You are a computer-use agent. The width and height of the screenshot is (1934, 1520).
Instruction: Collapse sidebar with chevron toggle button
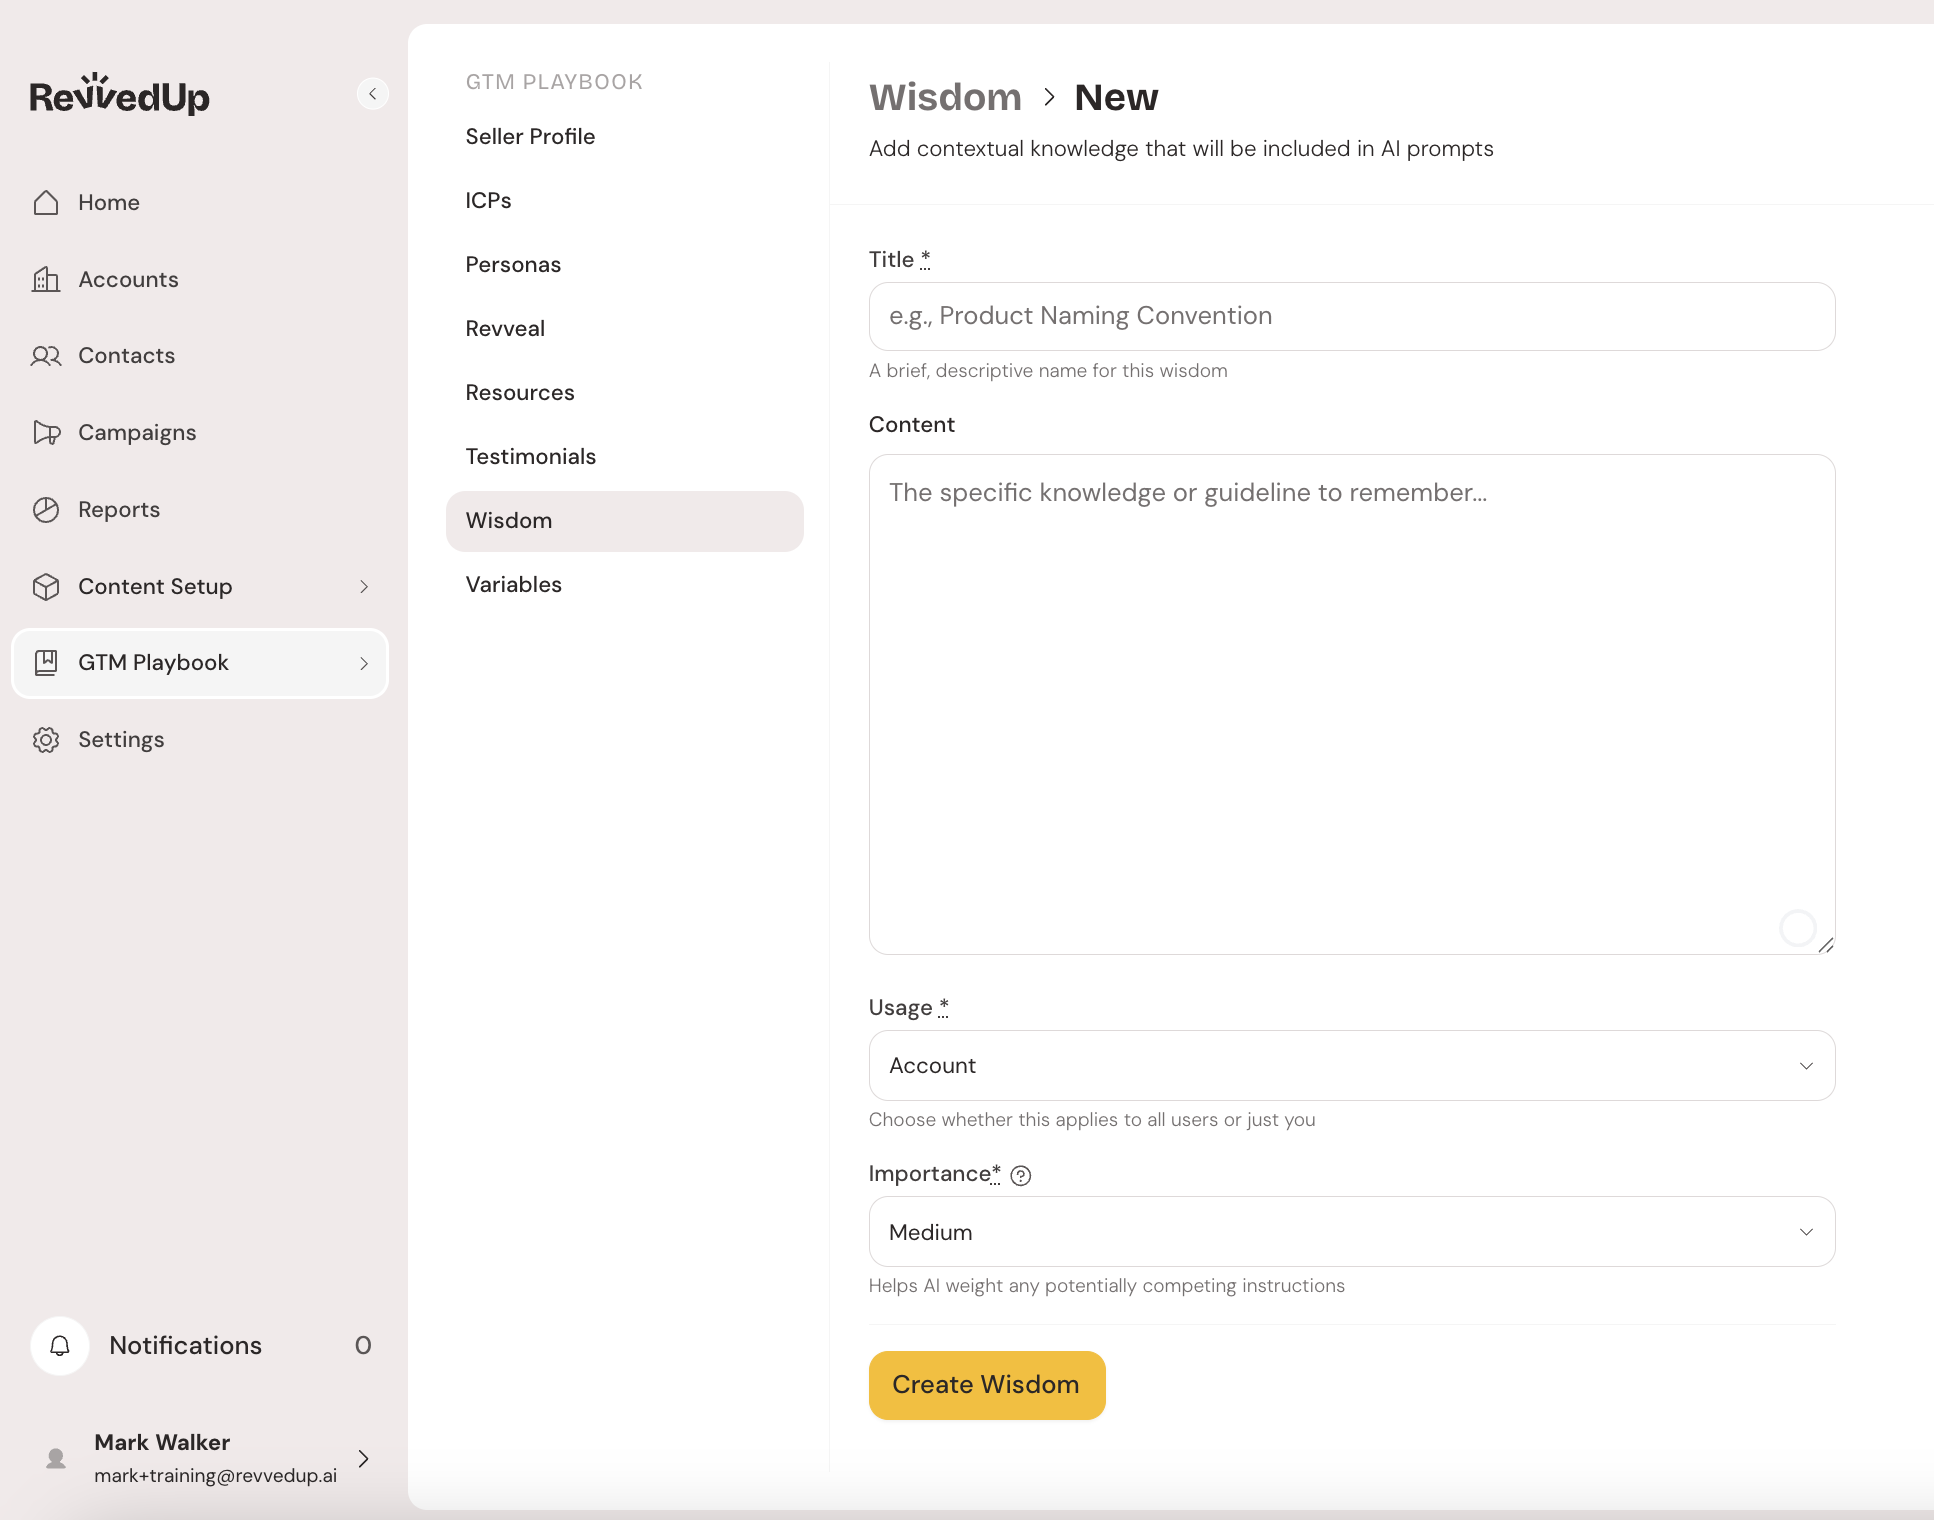click(x=372, y=94)
